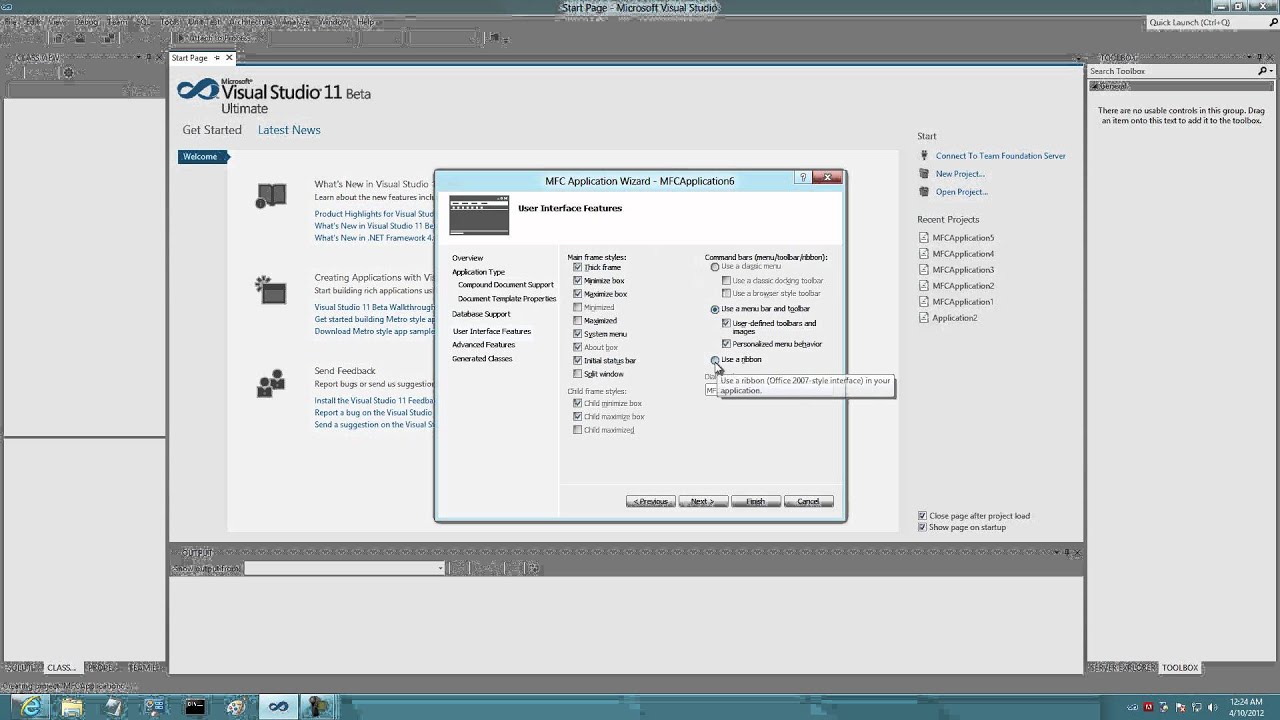Open the Team menu
Viewport: 1280px width, 720px height.
point(117,22)
